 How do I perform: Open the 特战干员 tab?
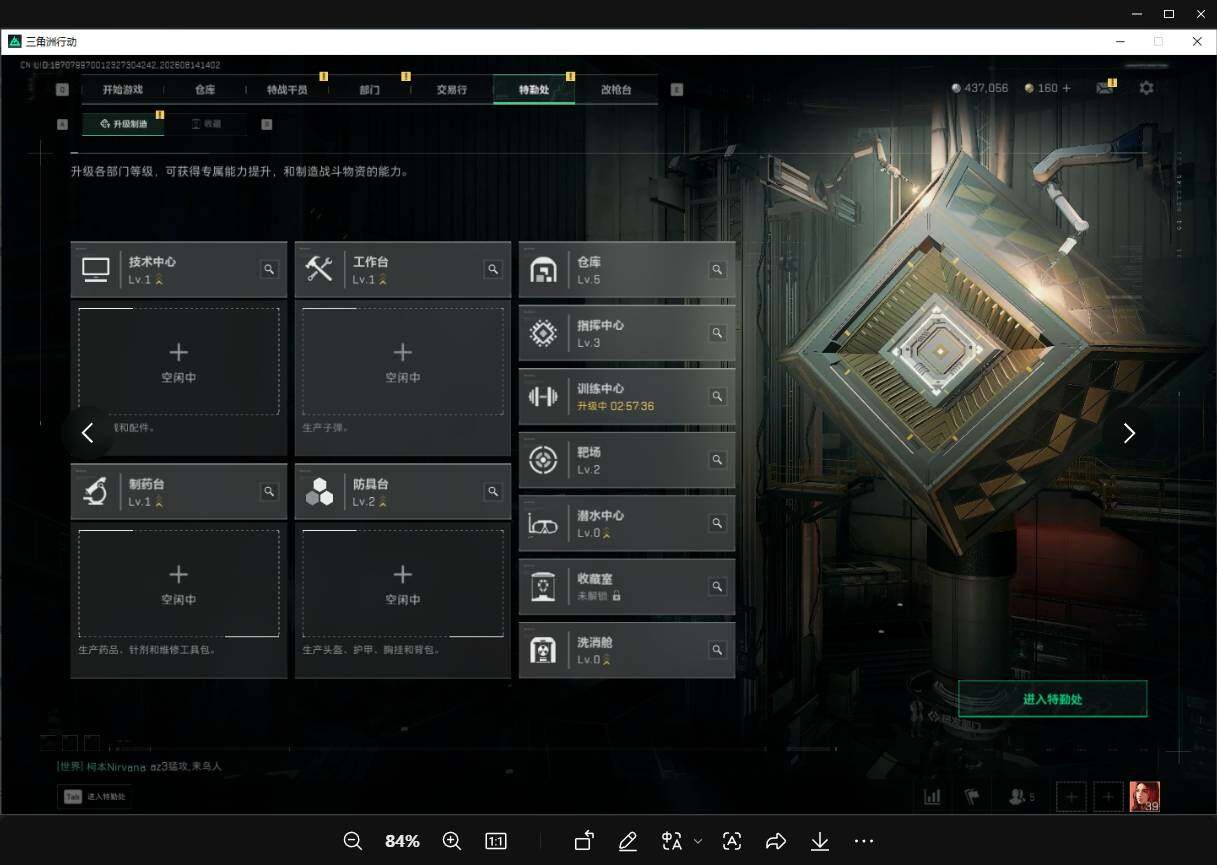pyautogui.click(x=287, y=89)
